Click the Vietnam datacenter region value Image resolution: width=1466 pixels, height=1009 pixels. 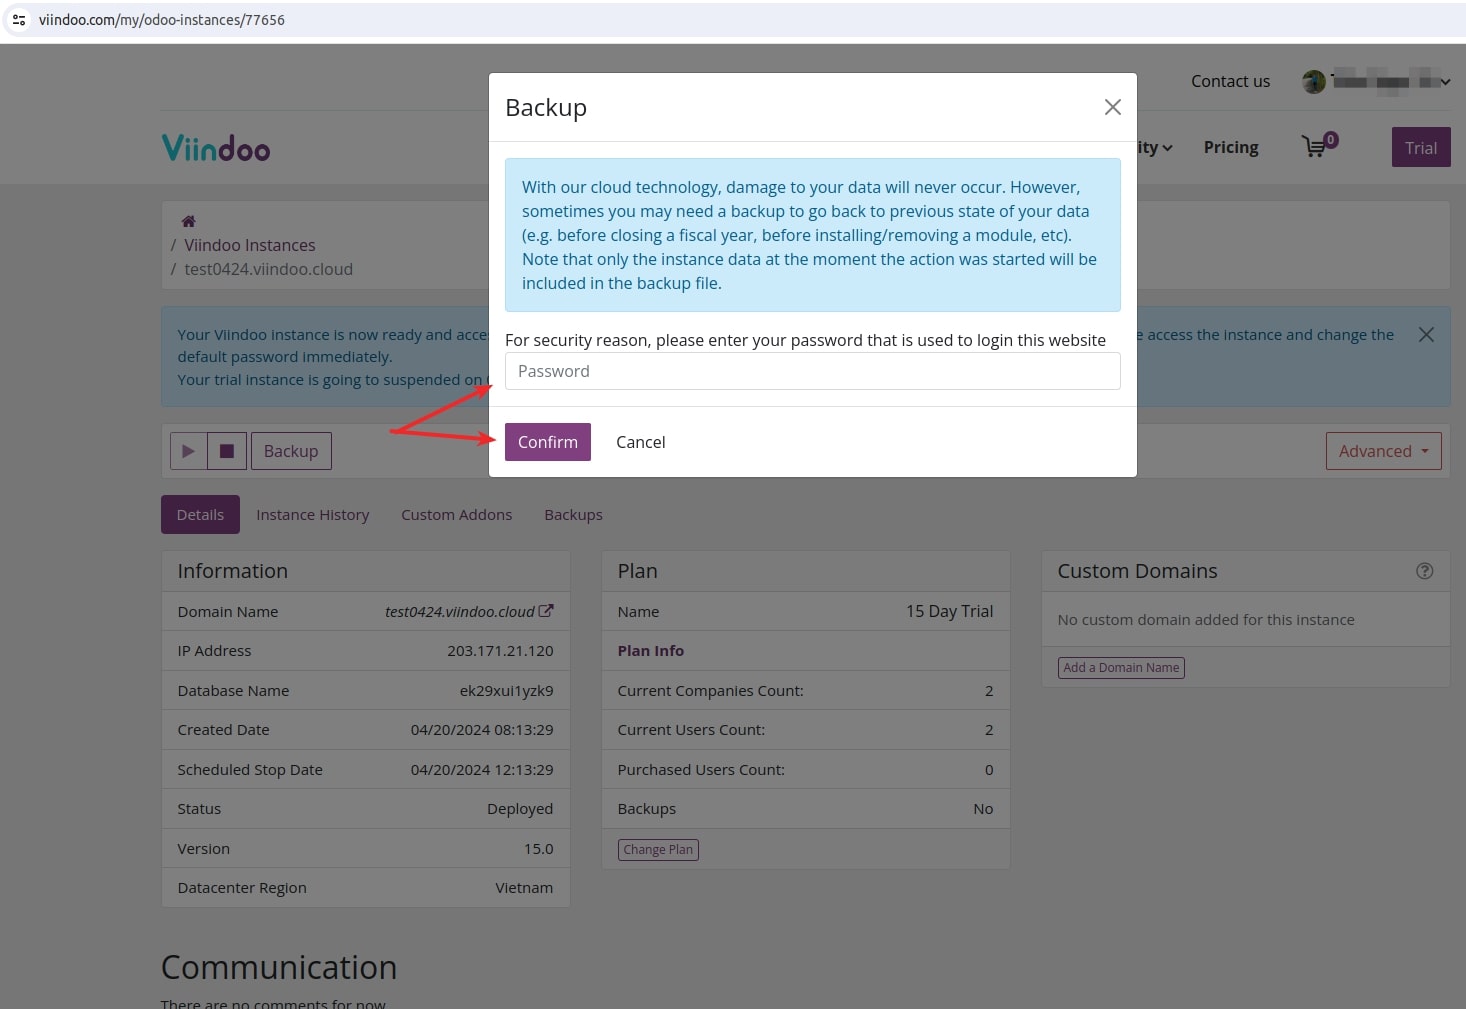click(x=524, y=888)
